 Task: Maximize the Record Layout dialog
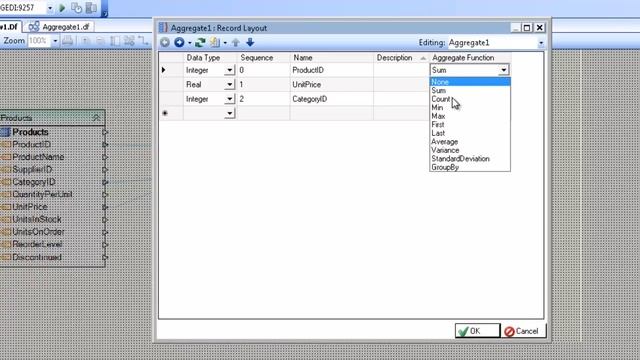tap(527, 27)
